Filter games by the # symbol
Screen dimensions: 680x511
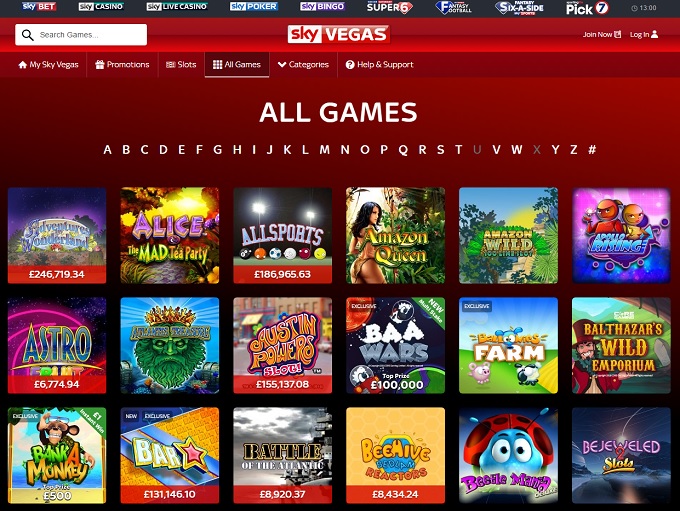click(592, 150)
